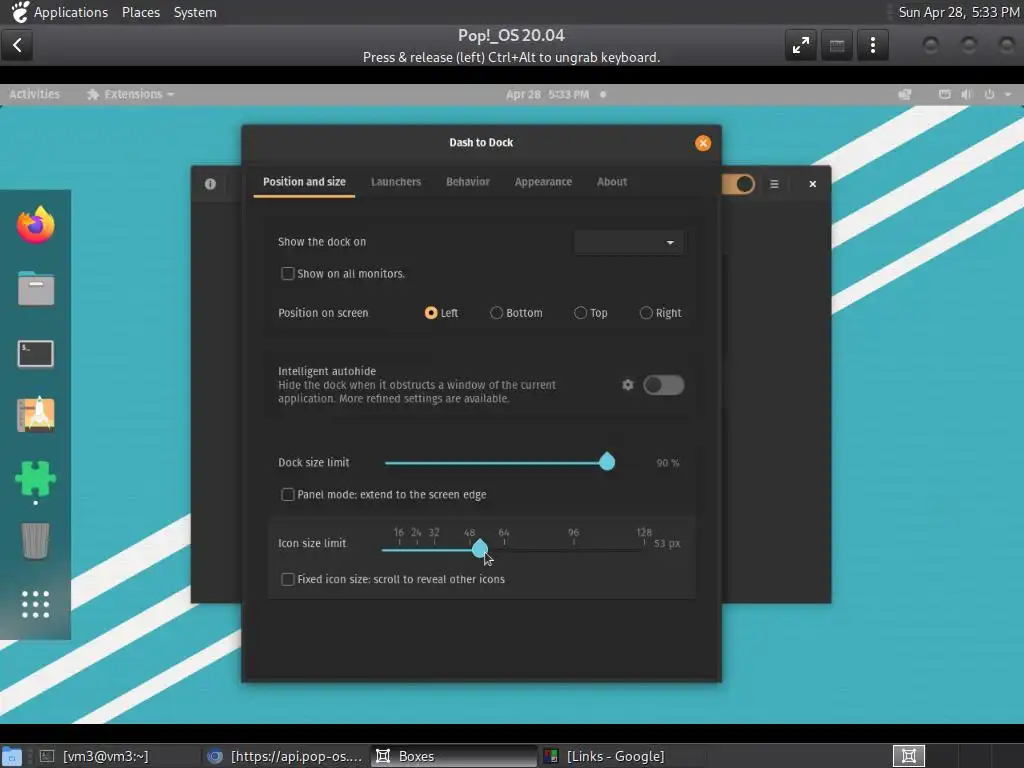Toggle Intelligent autohide switch
Image resolution: width=1024 pixels, height=768 pixels.
point(664,385)
